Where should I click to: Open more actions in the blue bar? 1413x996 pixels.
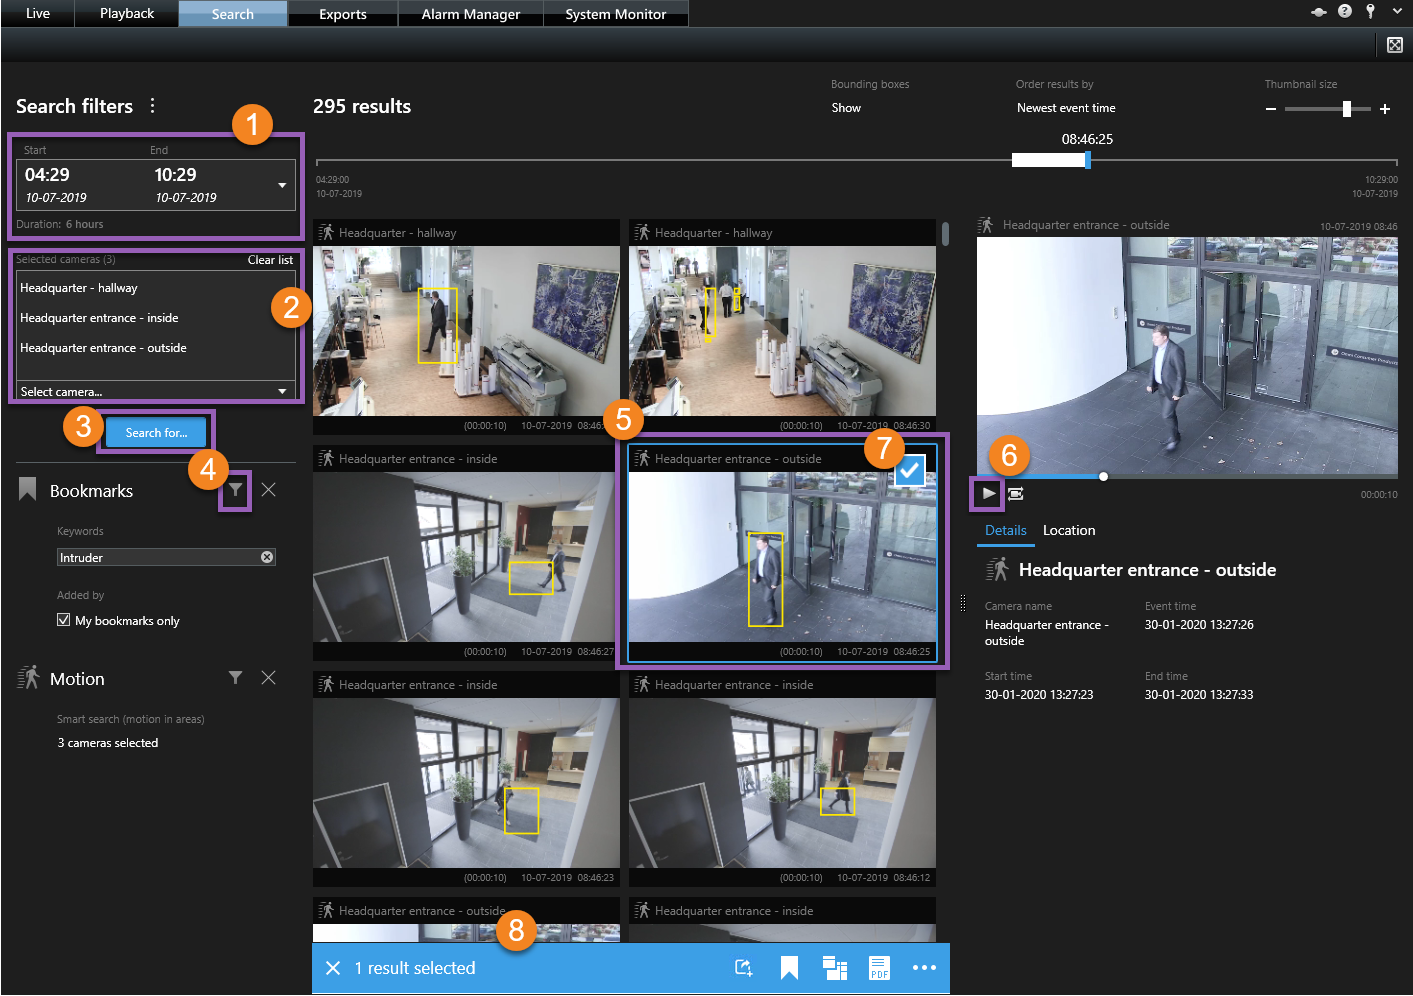[924, 968]
